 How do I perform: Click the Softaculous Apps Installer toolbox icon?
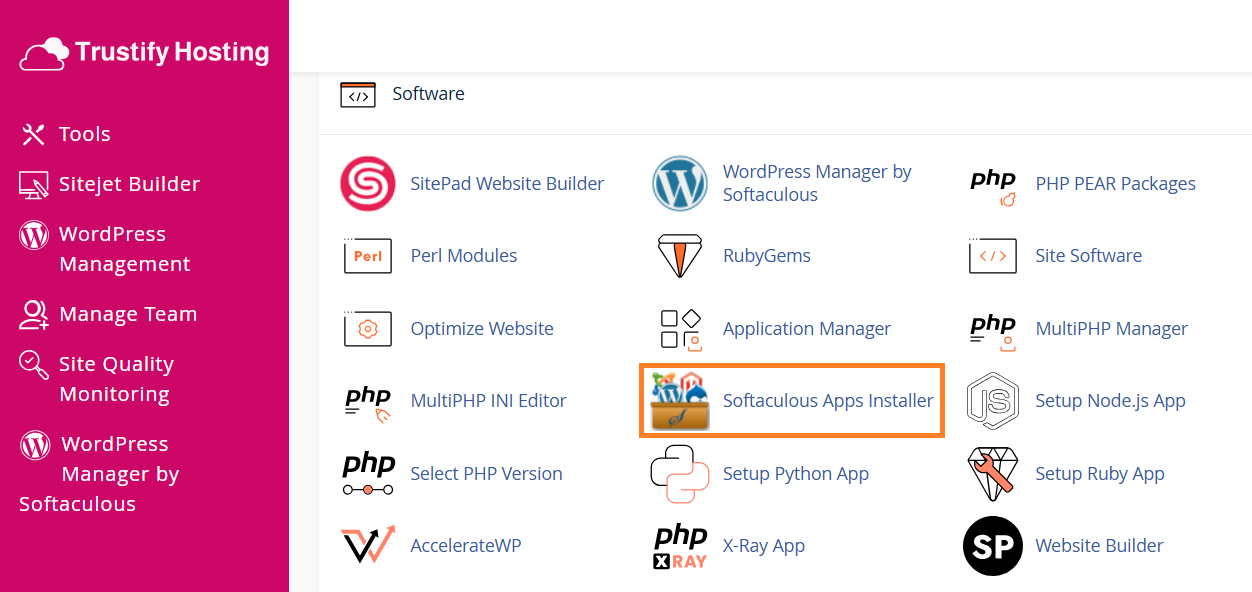tap(680, 400)
